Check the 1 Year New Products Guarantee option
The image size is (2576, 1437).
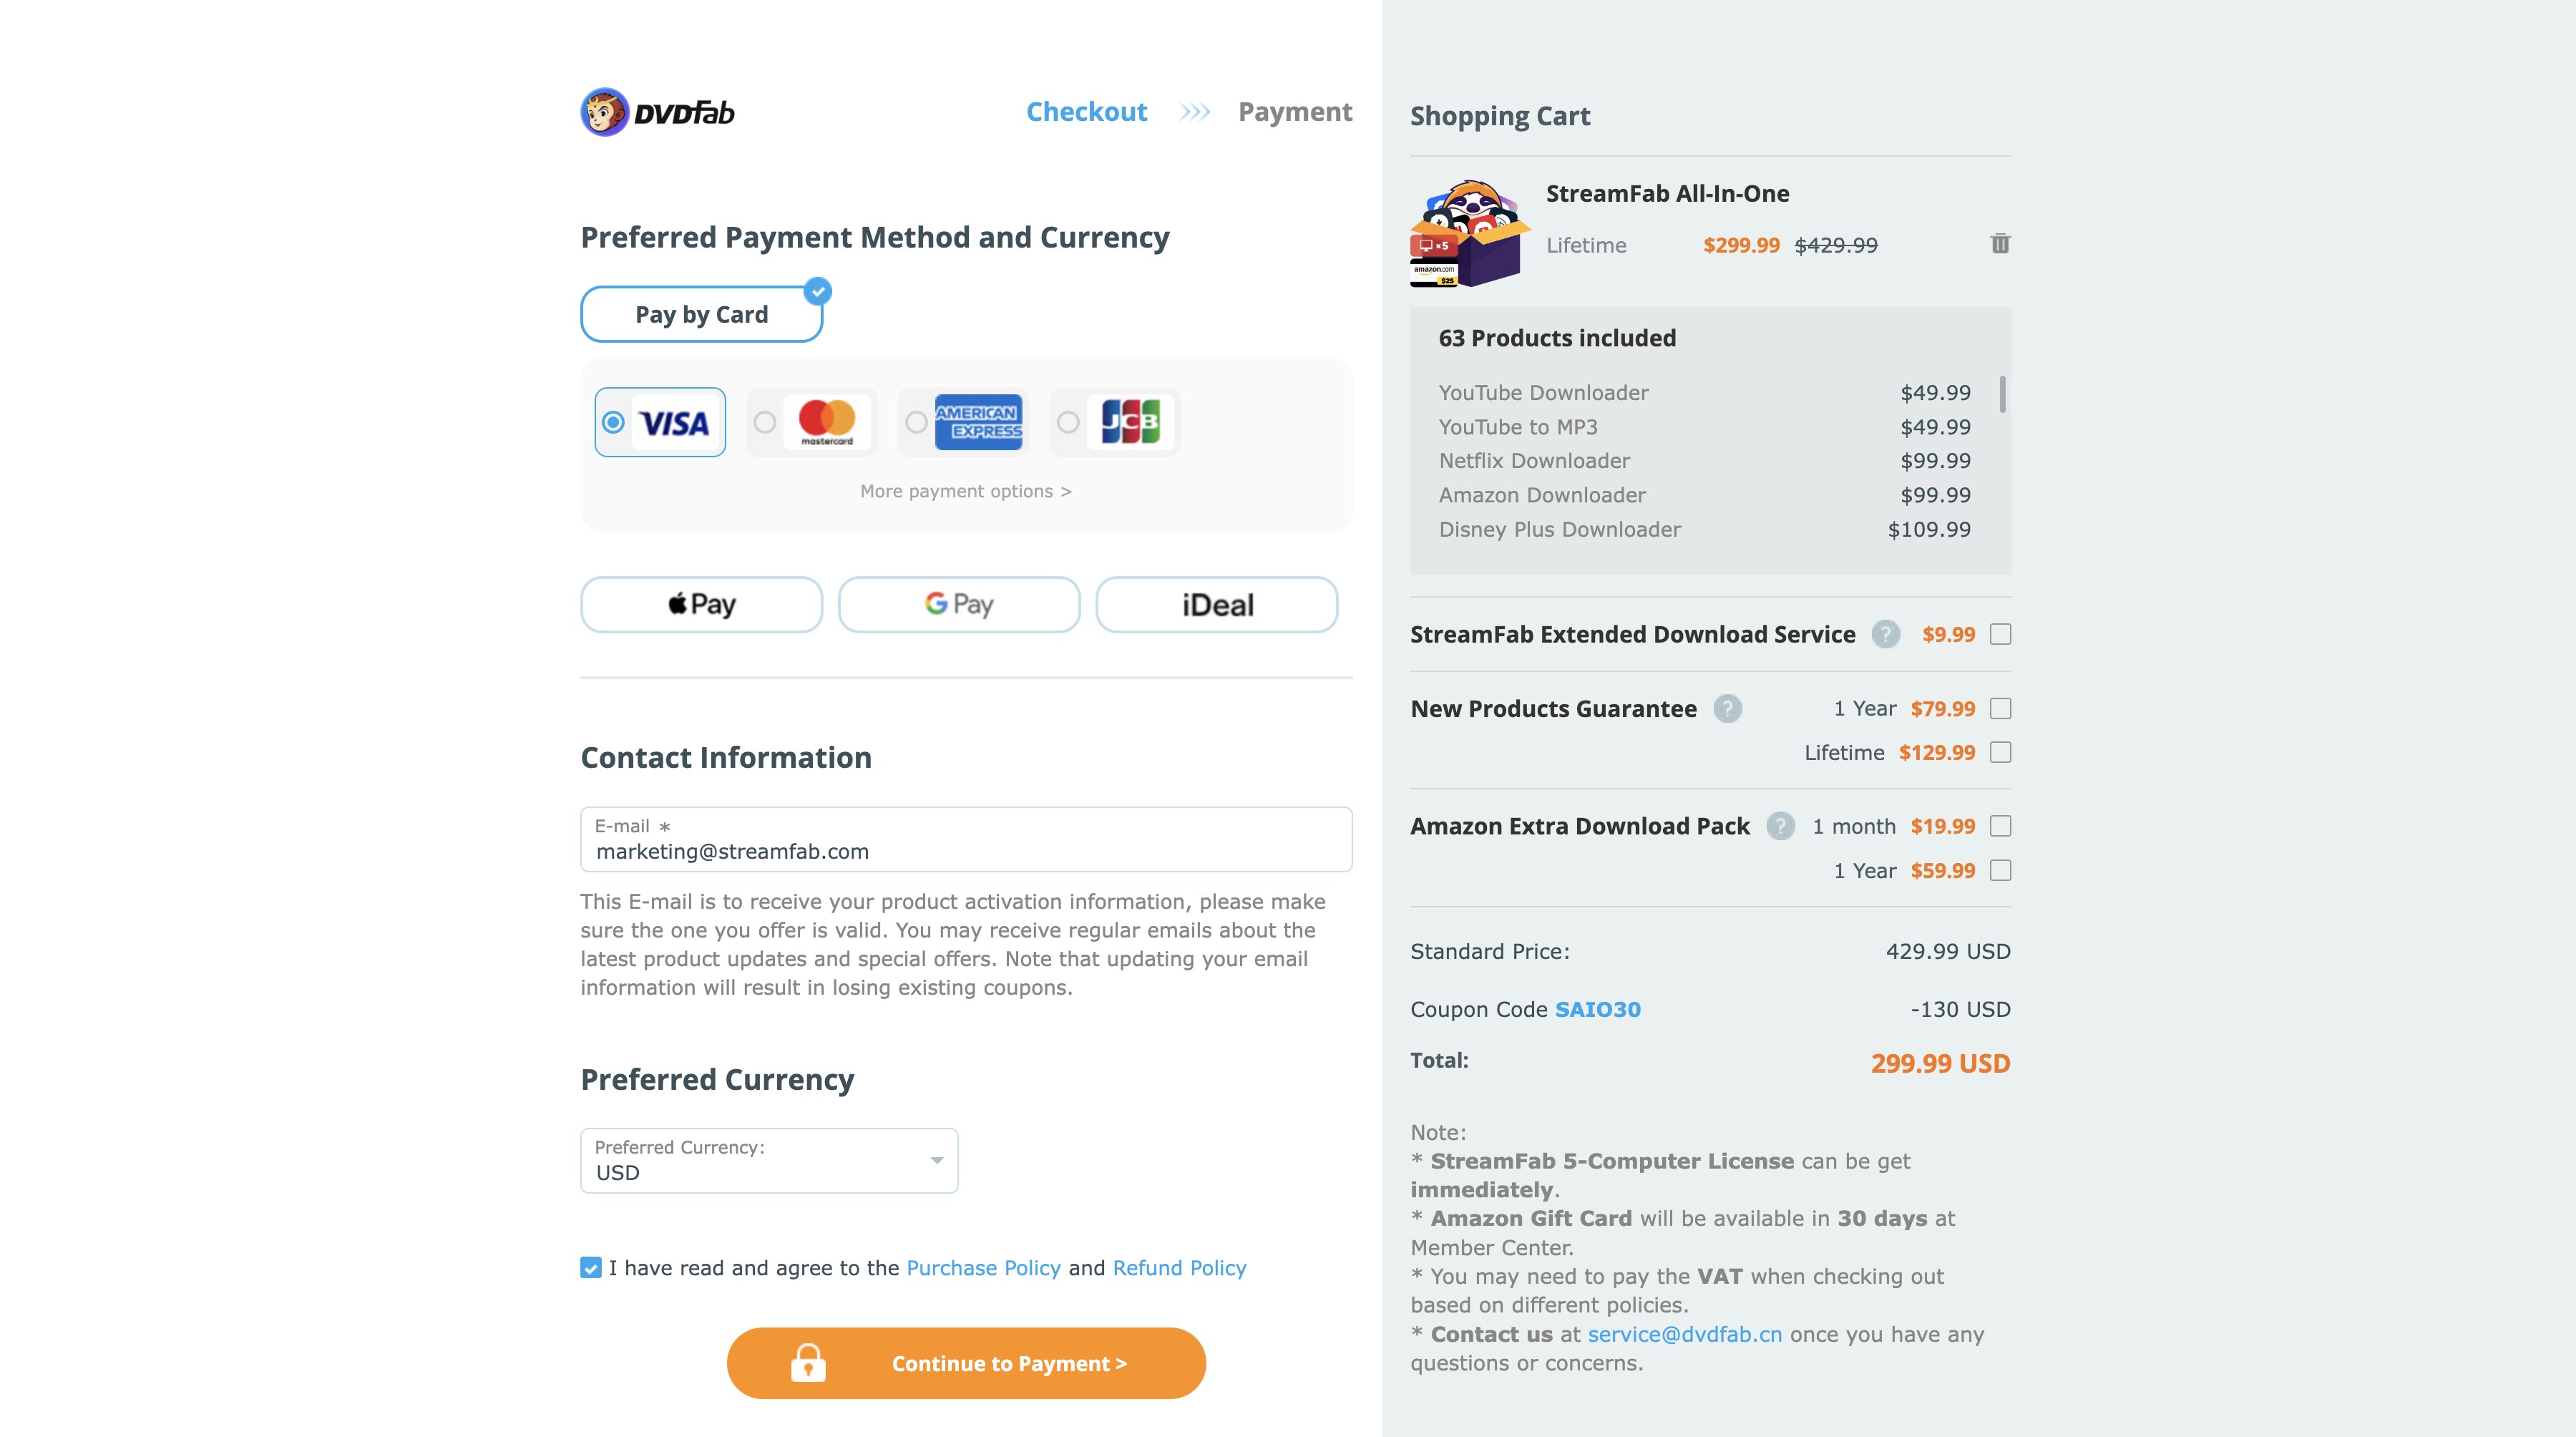point(1999,708)
